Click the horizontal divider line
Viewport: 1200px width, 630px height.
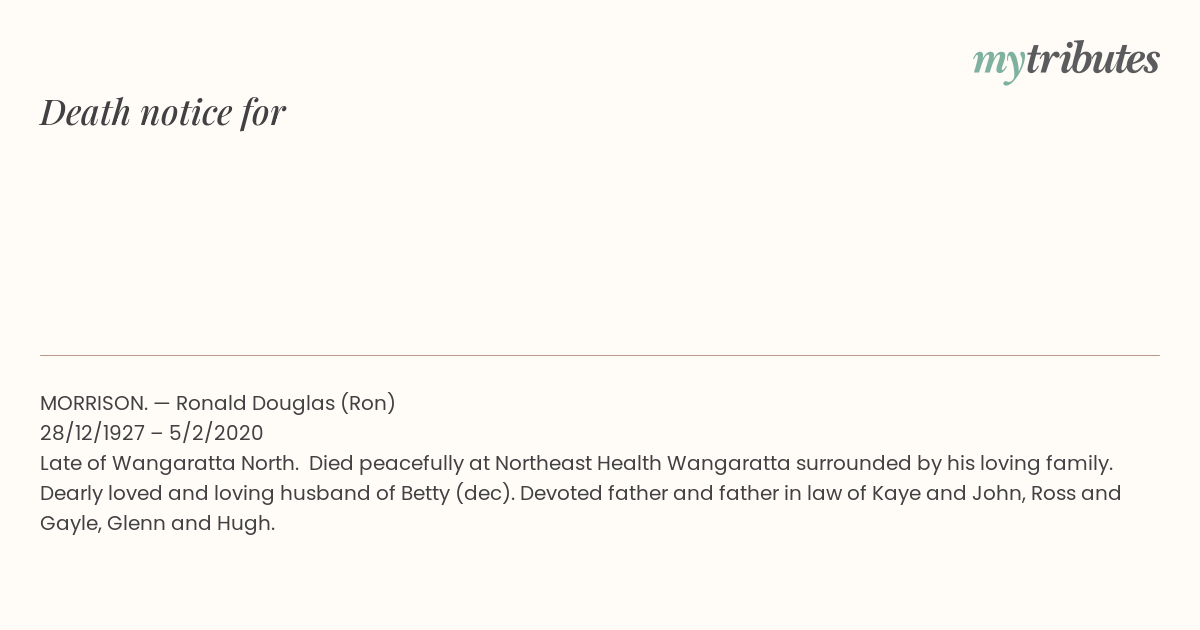tap(600, 355)
